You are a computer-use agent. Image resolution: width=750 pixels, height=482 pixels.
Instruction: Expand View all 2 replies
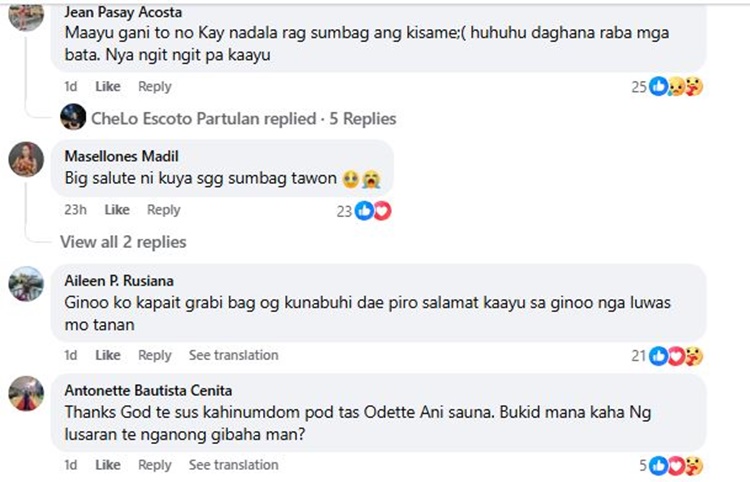coord(123,241)
